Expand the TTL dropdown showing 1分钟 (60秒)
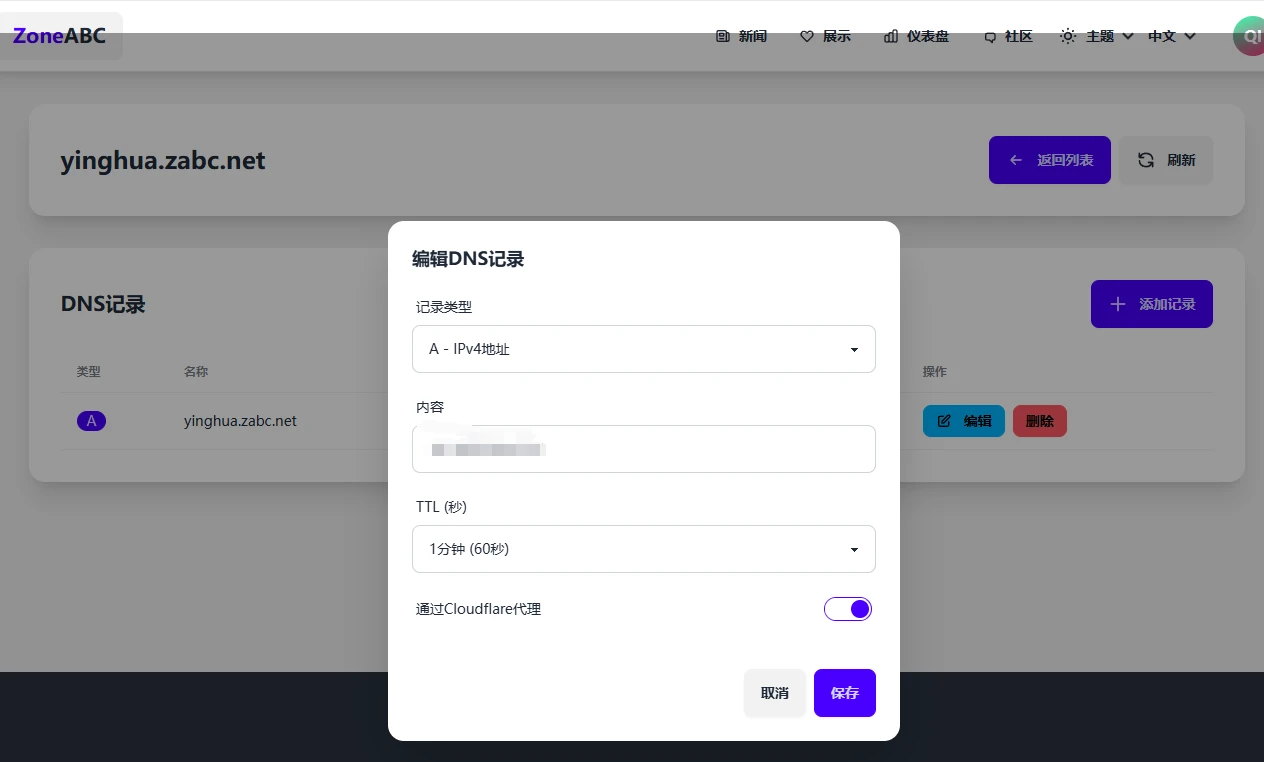1264x762 pixels. (x=643, y=549)
